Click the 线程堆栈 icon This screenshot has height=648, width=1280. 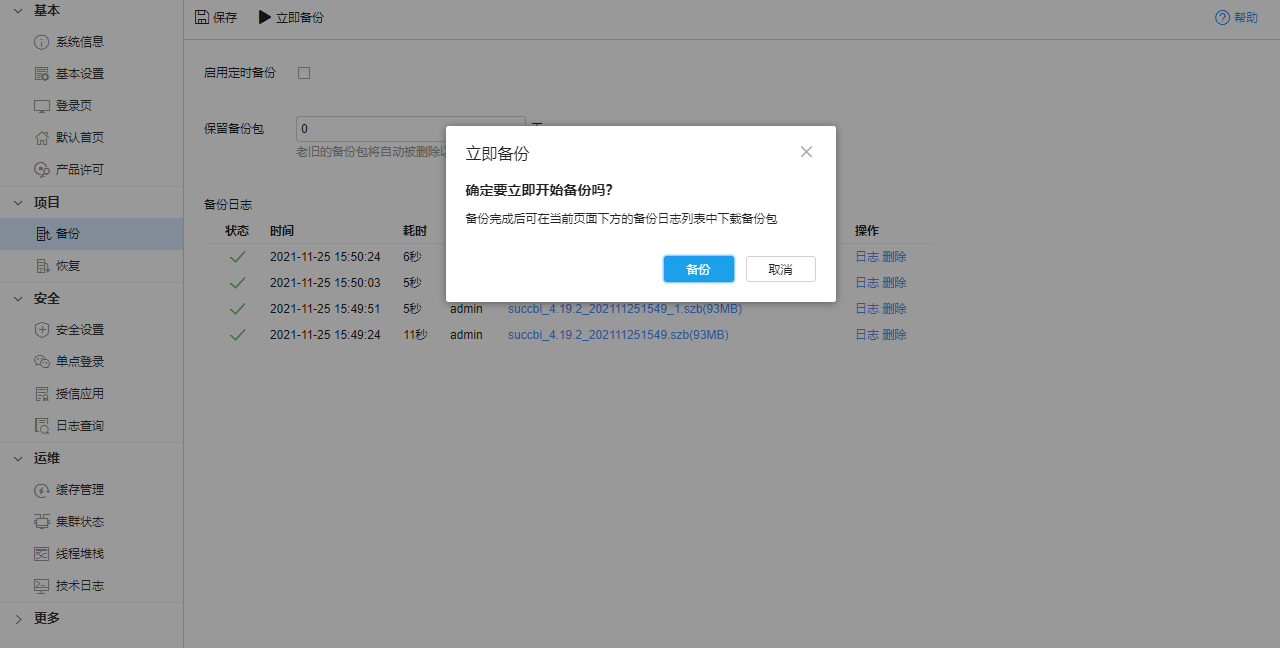pos(42,554)
